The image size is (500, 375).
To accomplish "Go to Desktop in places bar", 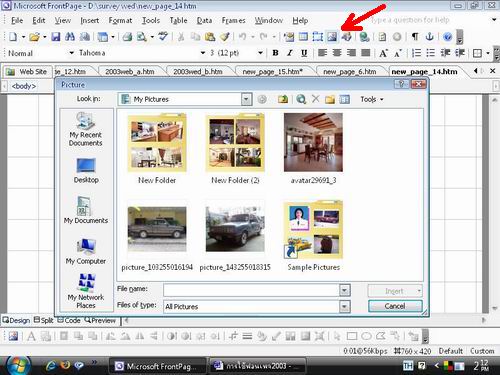I will pos(86,171).
